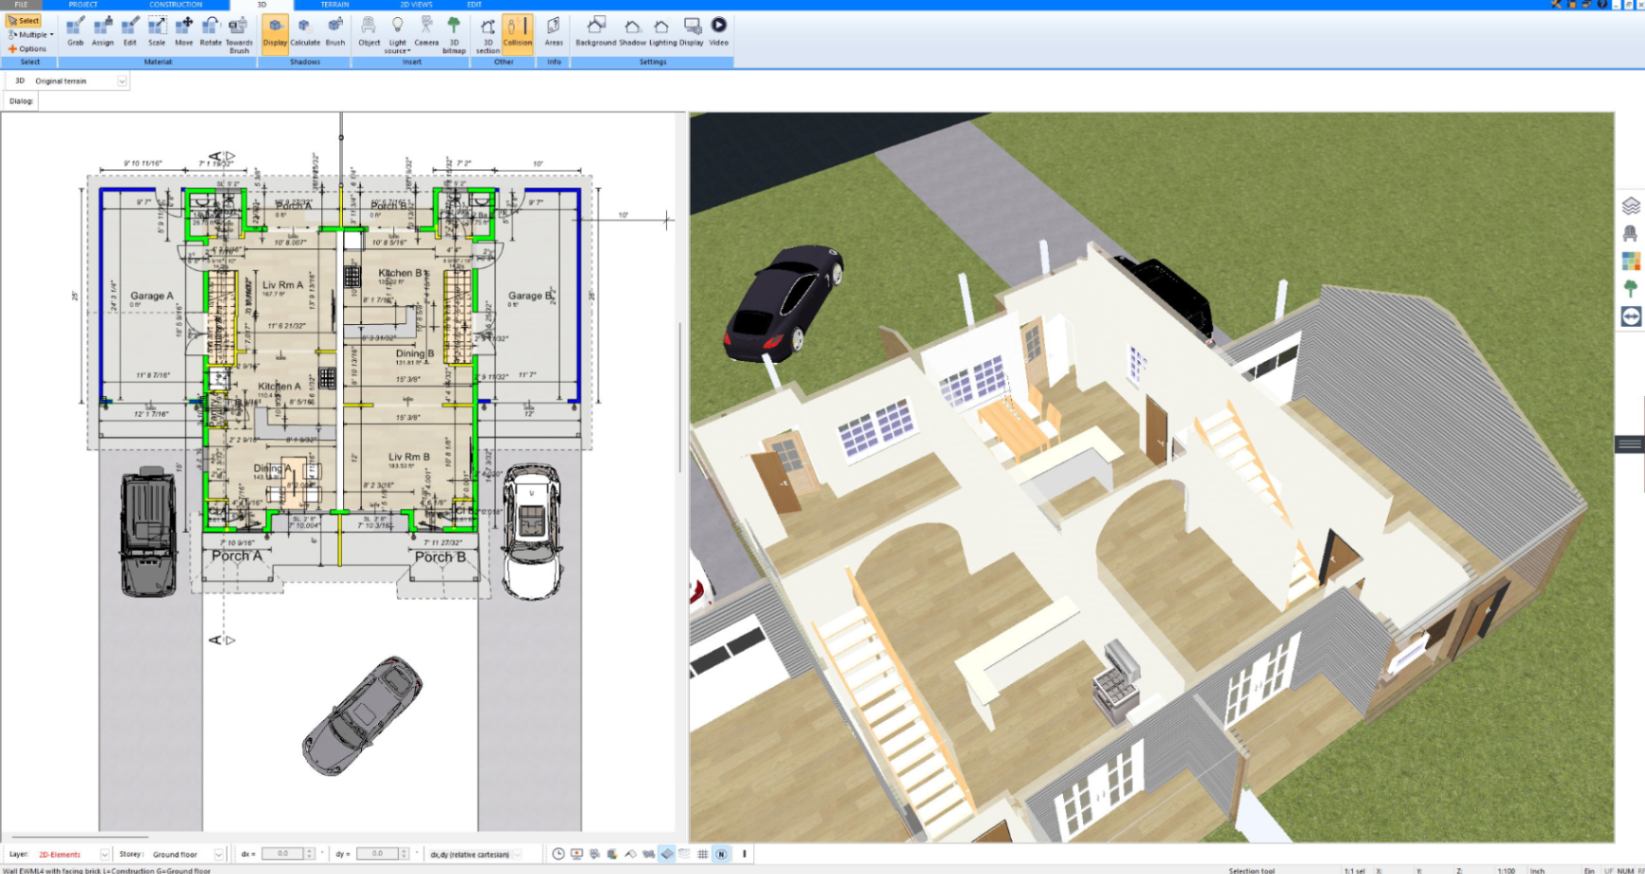Insert a 3D bitmap tree

pos(454,35)
